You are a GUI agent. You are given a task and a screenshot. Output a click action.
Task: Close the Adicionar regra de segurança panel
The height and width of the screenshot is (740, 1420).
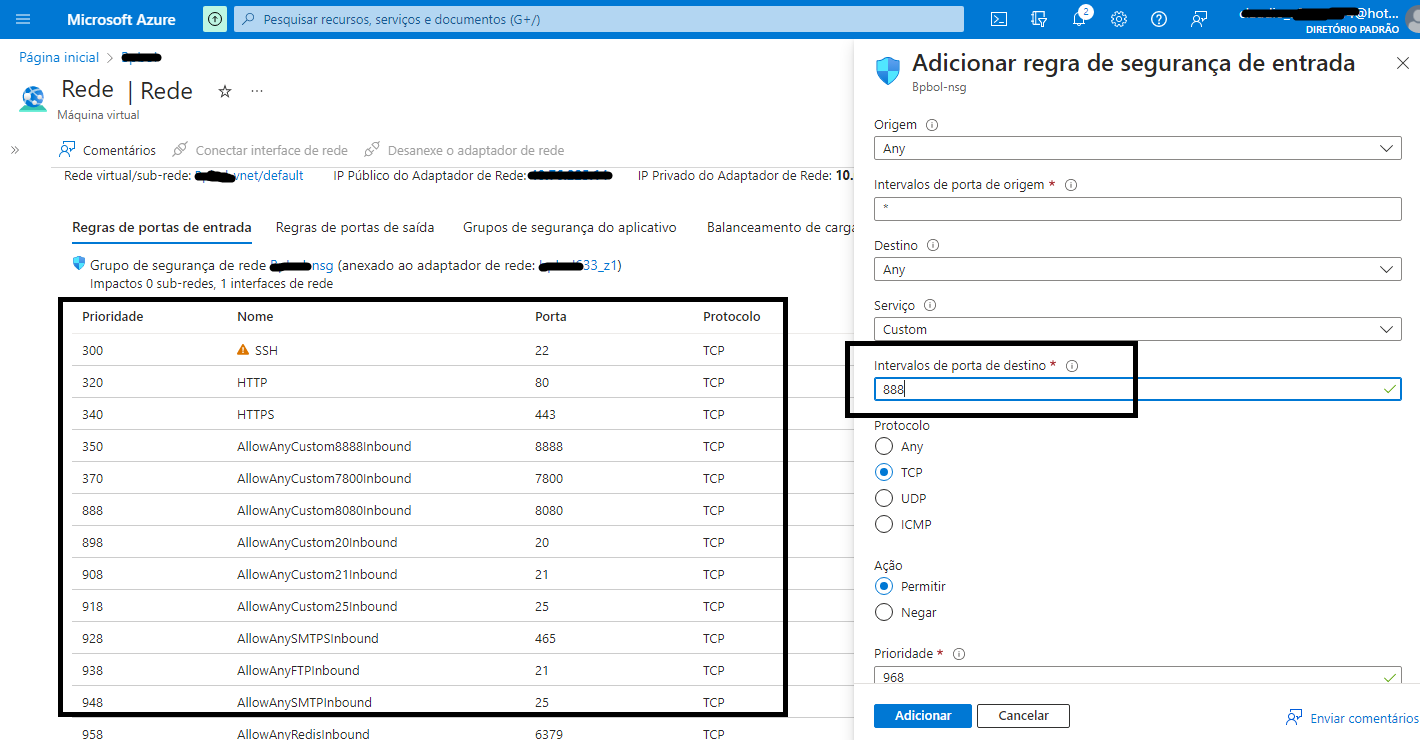tap(1402, 63)
